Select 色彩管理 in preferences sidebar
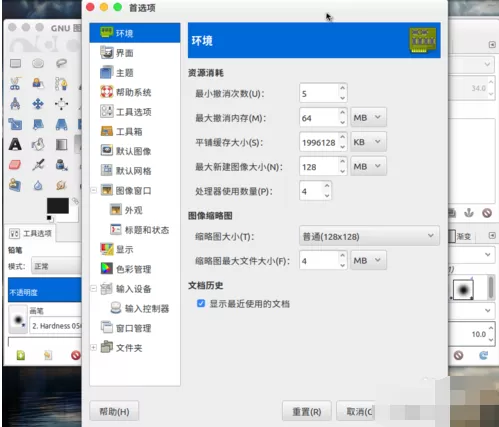 [x=135, y=269]
